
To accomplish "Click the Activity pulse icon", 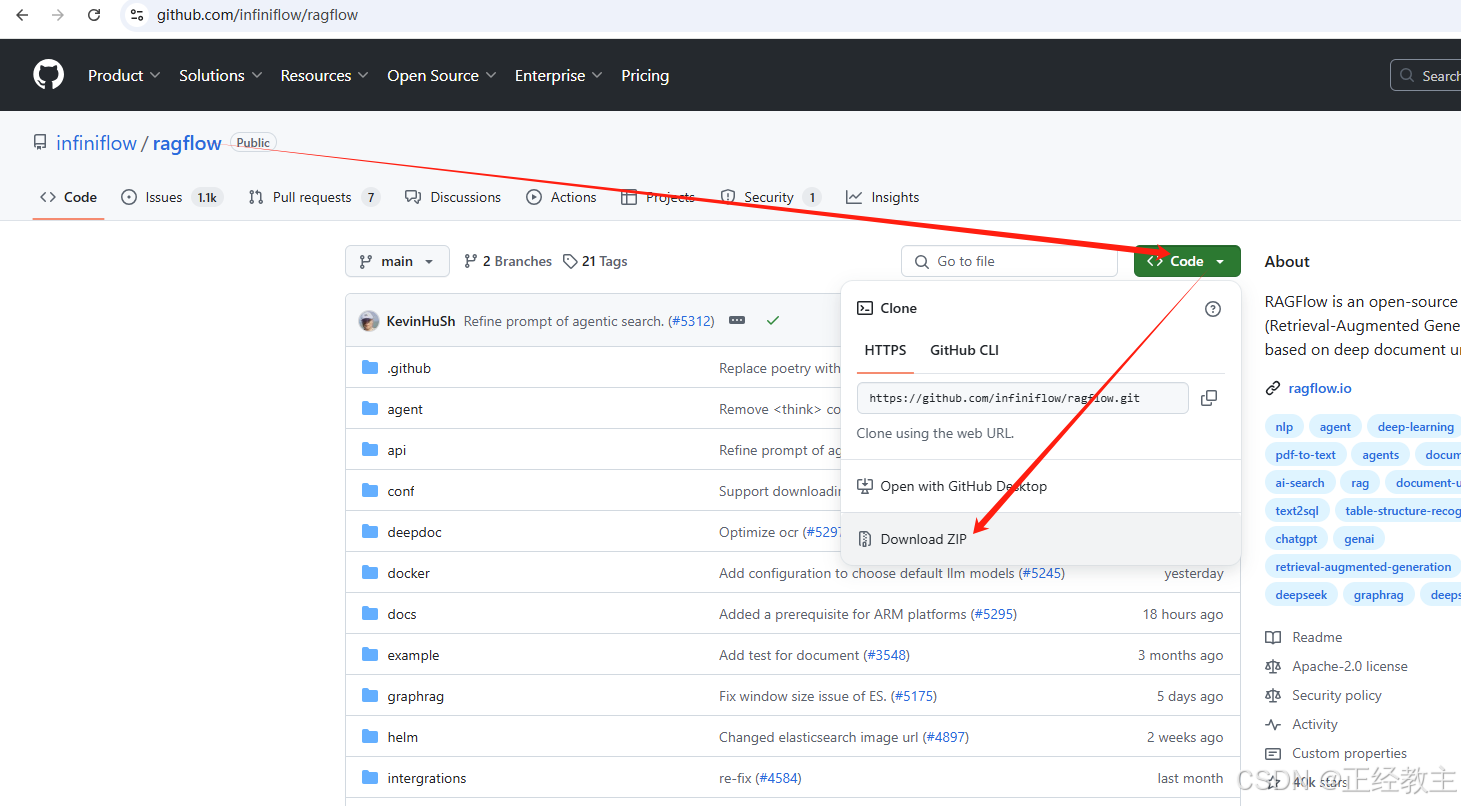I will tap(1273, 725).
